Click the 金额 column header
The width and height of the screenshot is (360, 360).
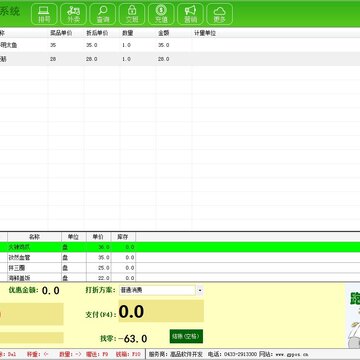pyautogui.click(x=164, y=33)
